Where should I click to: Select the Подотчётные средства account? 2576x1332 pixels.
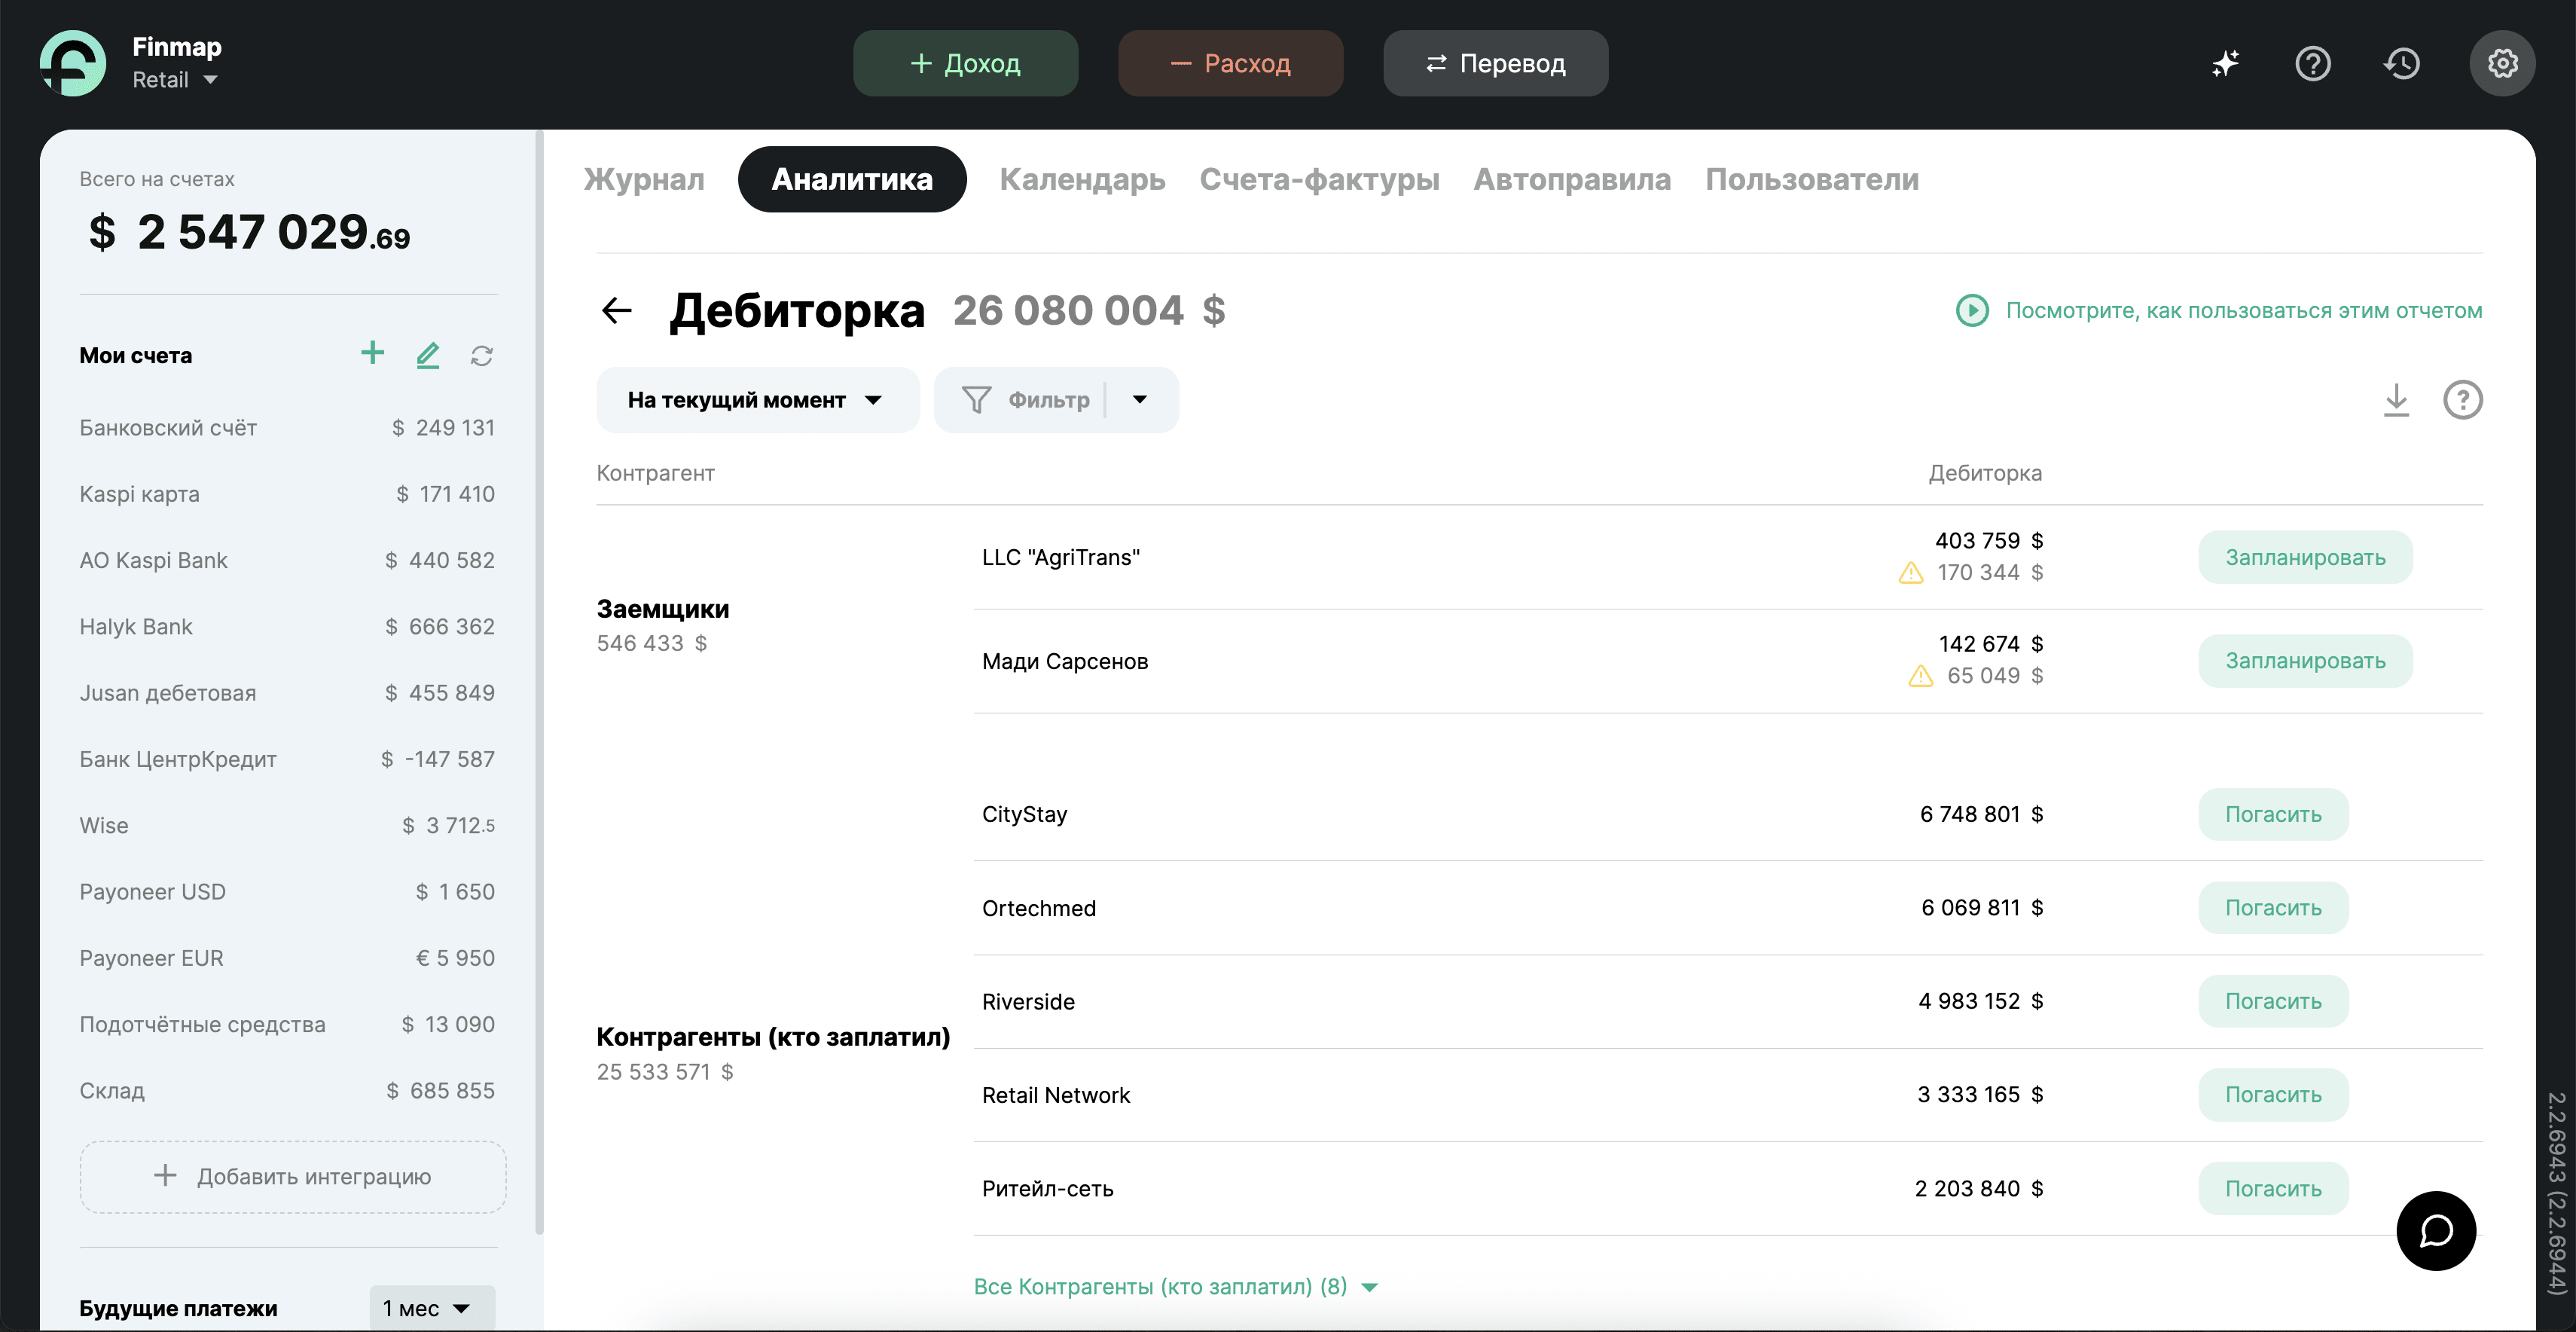287,1025
